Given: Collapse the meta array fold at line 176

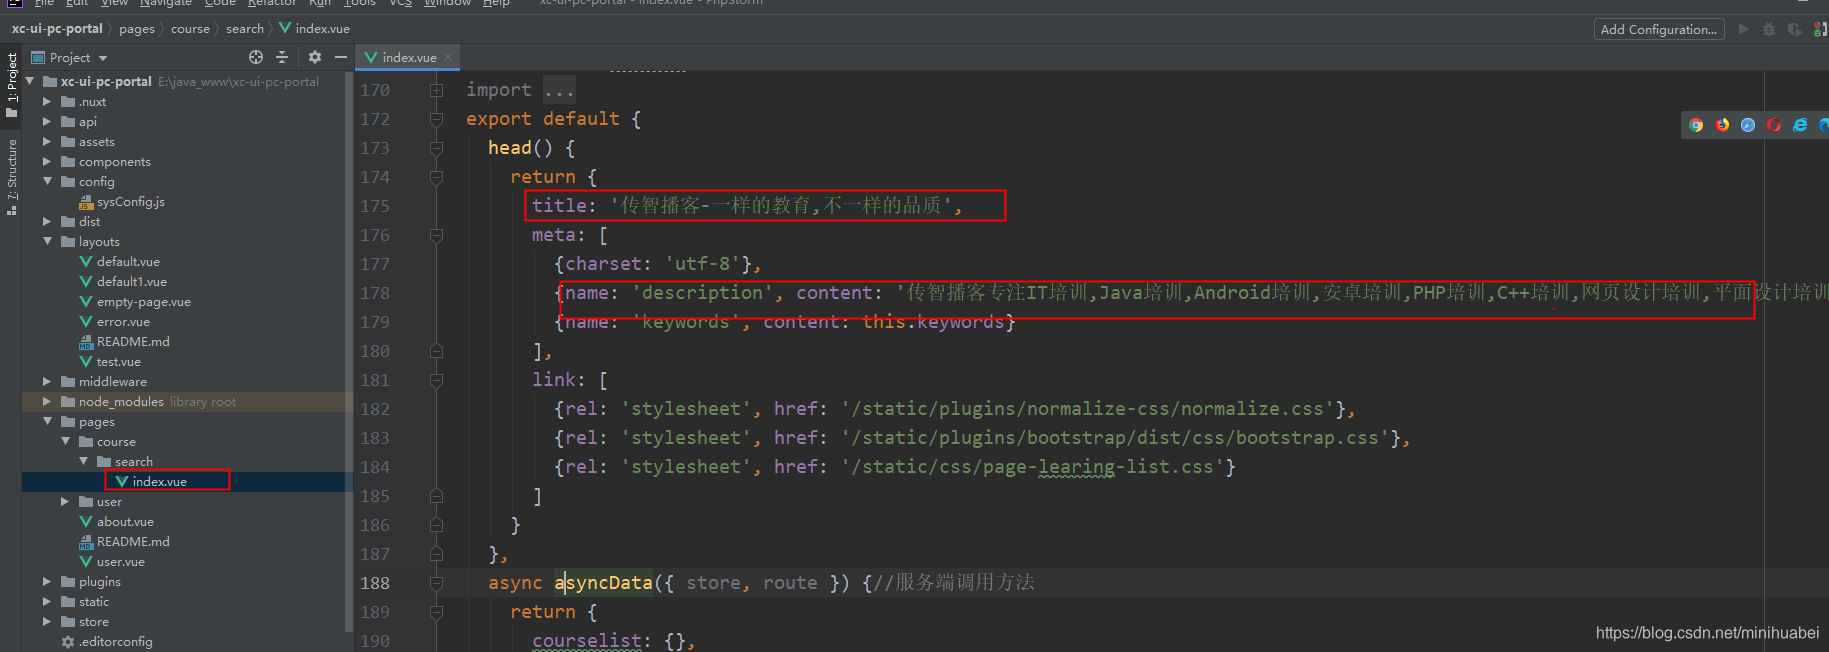Looking at the screenshot, I should (x=436, y=235).
